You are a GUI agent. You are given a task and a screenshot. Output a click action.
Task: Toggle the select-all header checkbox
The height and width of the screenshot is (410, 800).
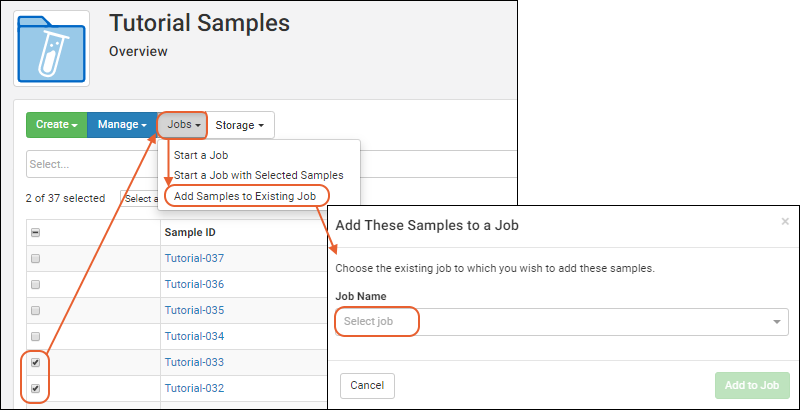[x=36, y=233]
